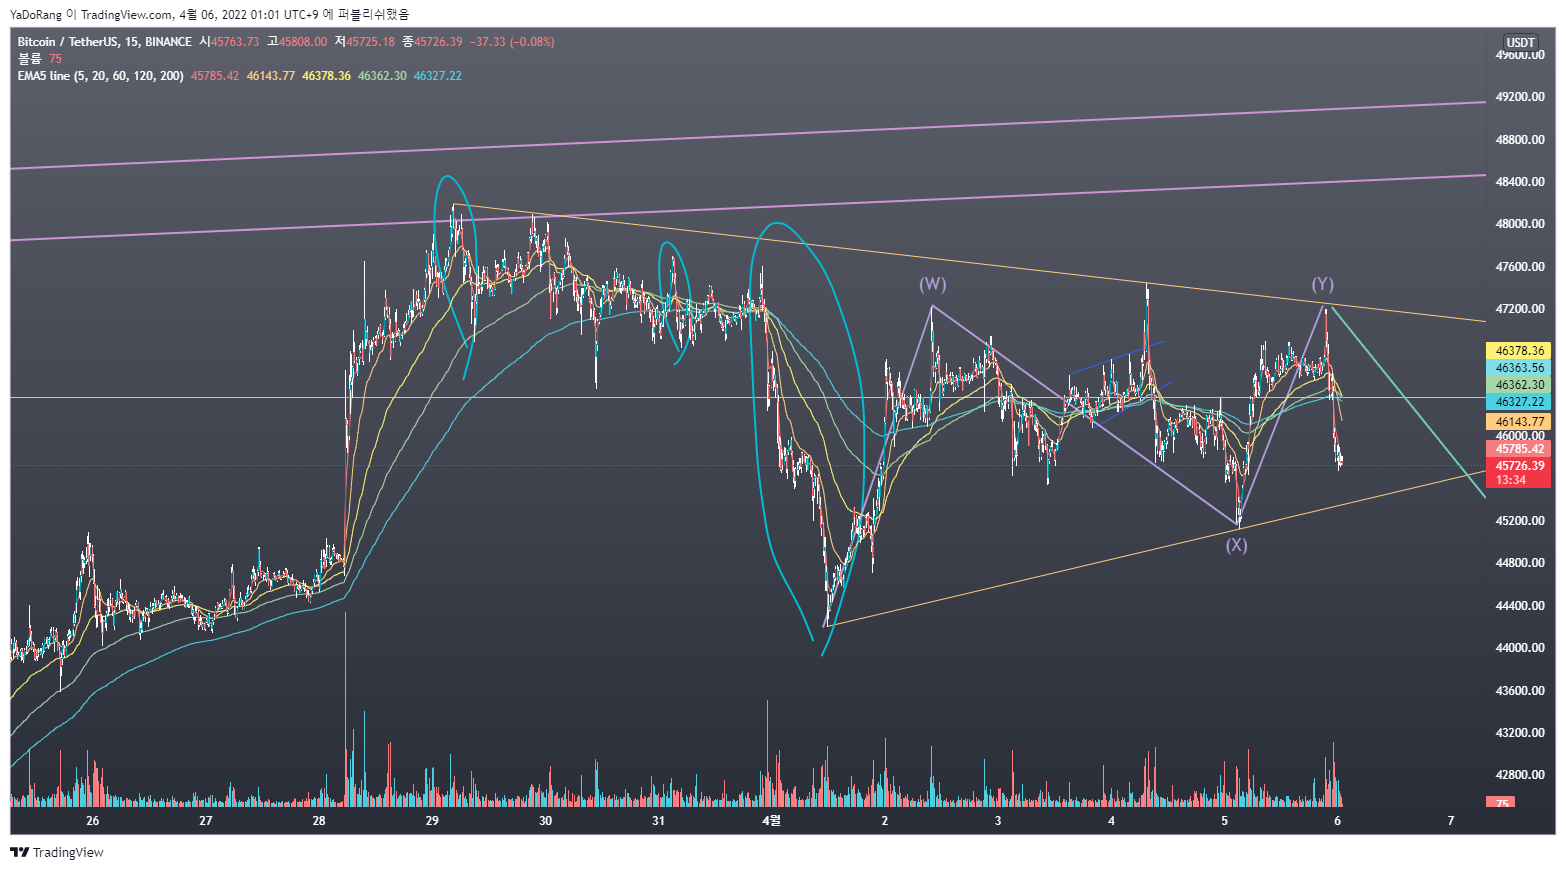This screenshot has height=870, width=1566.
Task: Click the open price 45763.73 in legend
Action: pos(235,42)
